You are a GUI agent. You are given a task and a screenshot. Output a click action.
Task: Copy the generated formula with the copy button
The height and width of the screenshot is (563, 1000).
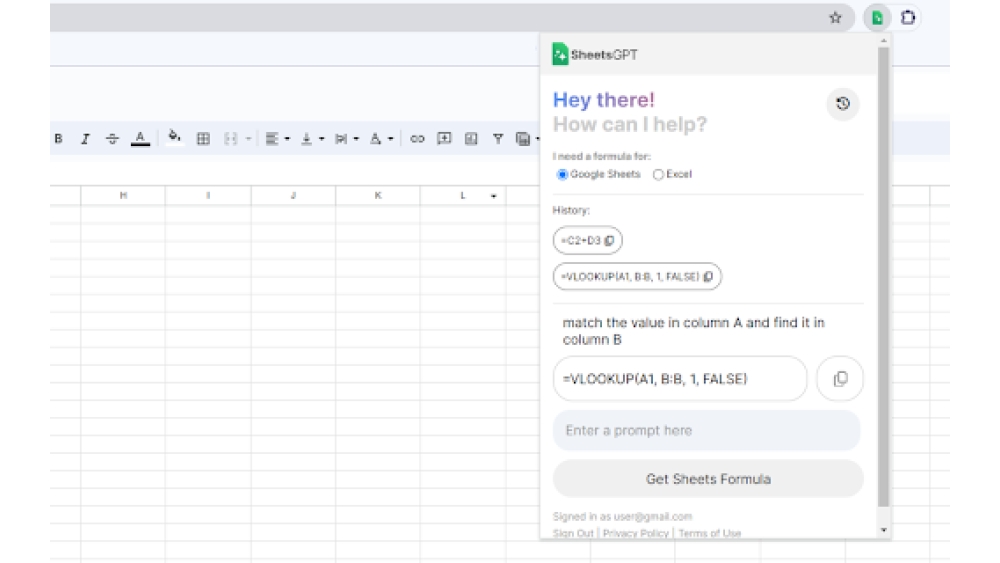[x=840, y=379]
